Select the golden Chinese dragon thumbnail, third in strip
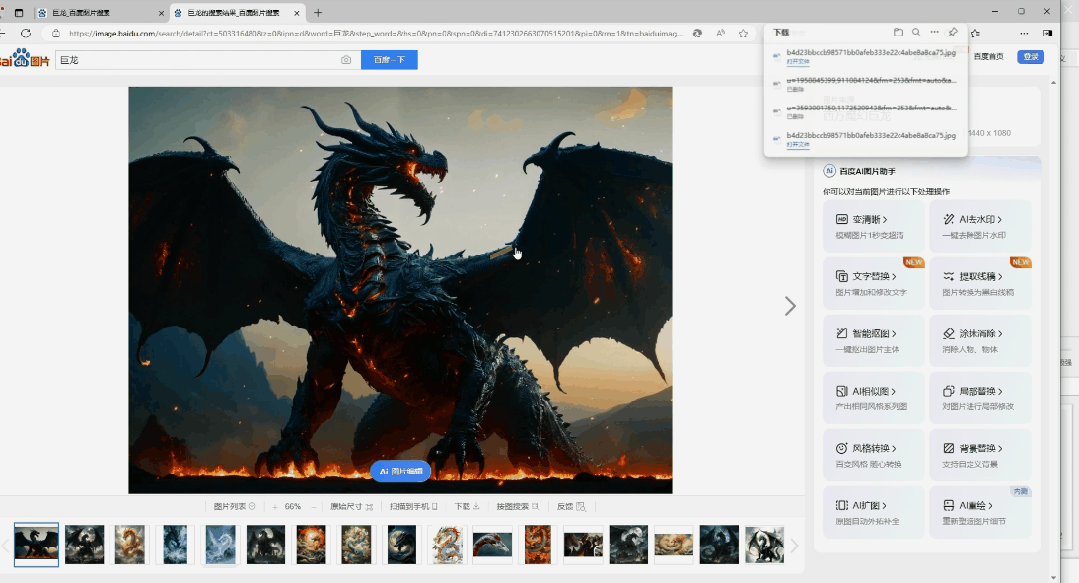This screenshot has width=1079, height=583. click(130, 545)
